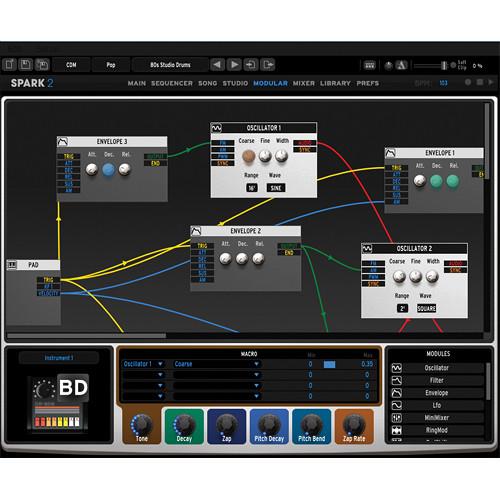Image resolution: width=500 pixels, height=500 pixels.
Task: Click the round knob icon beside Arturia logo
Action: [x=388, y=66]
